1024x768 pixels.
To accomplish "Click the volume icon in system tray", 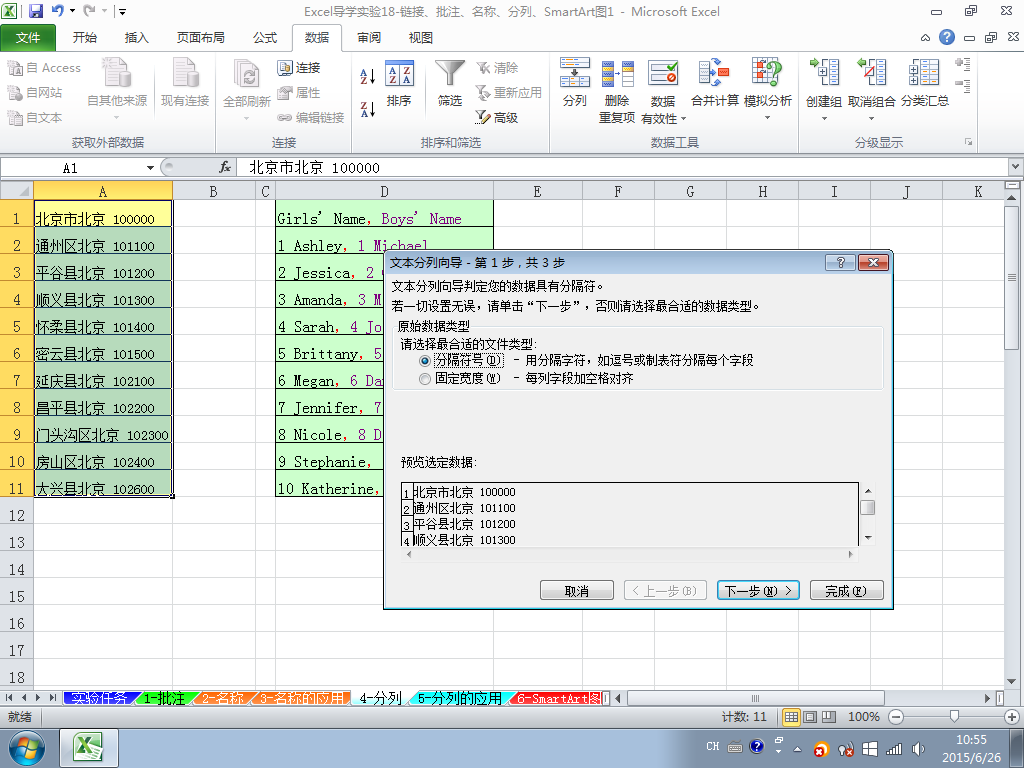I will pyautogui.click(x=920, y=749).
